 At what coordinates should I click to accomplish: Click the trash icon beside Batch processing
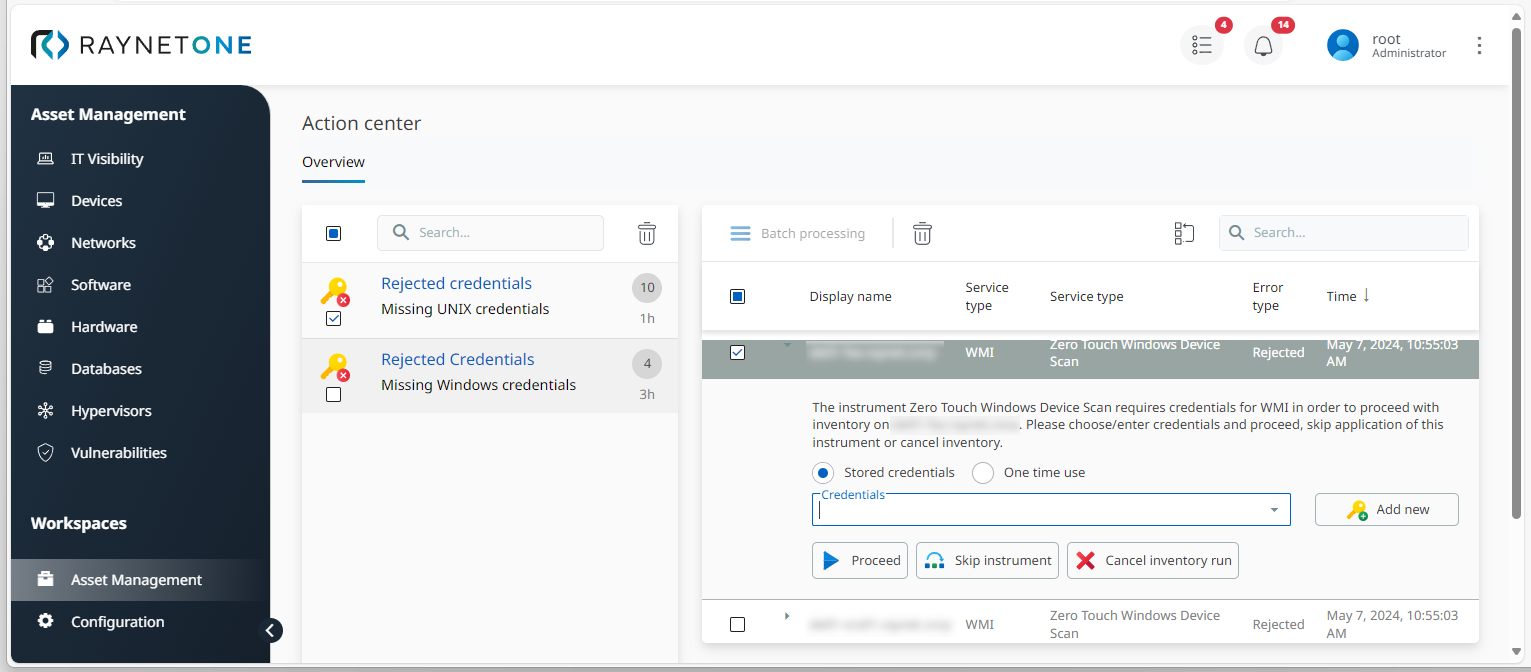[x=922, y=233]
